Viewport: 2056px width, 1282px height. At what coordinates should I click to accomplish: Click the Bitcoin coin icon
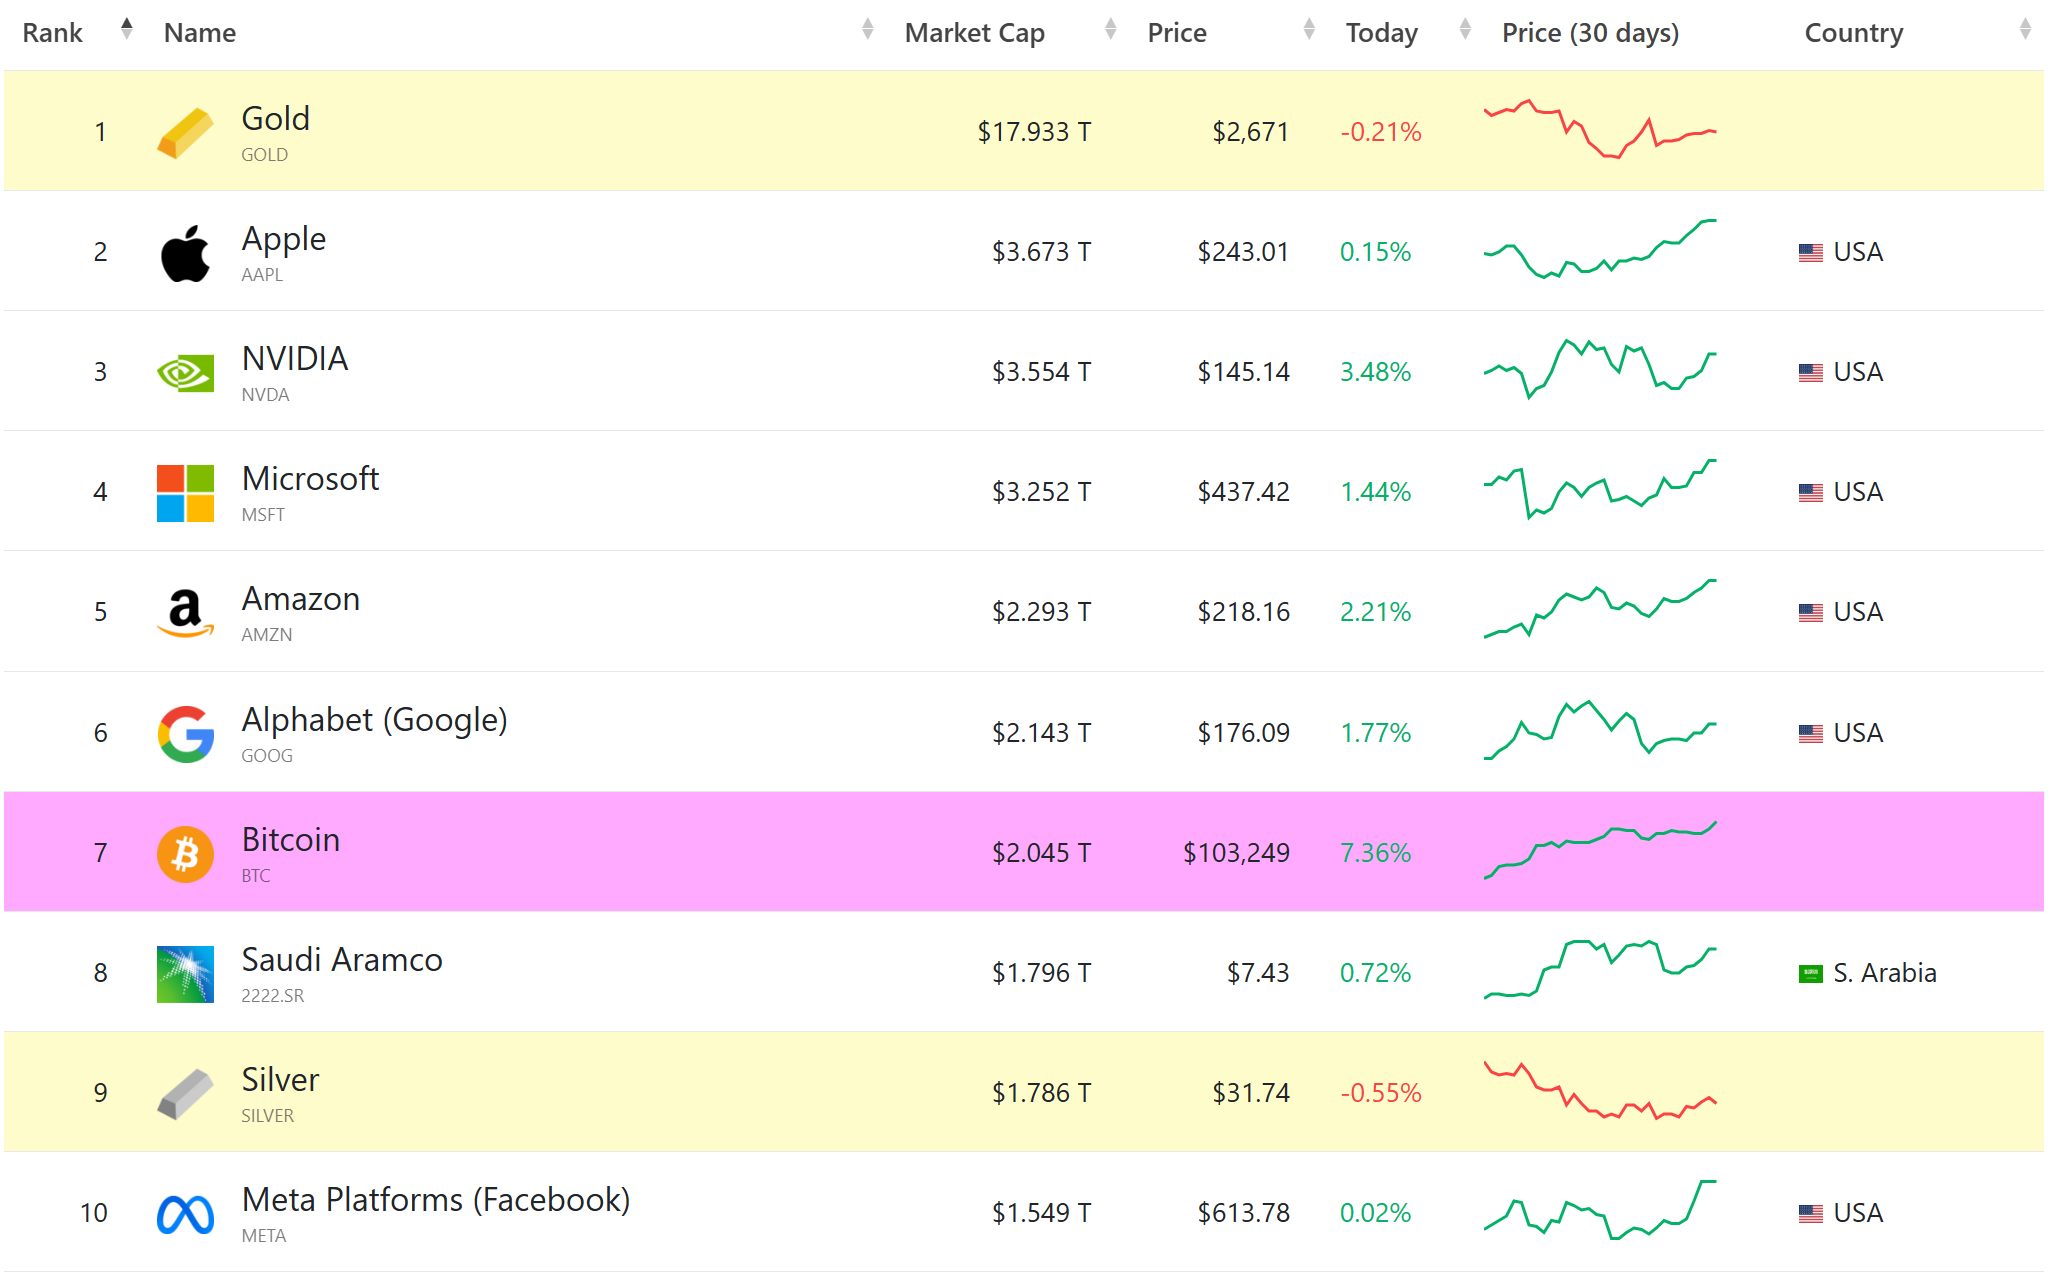coord(185,854)
